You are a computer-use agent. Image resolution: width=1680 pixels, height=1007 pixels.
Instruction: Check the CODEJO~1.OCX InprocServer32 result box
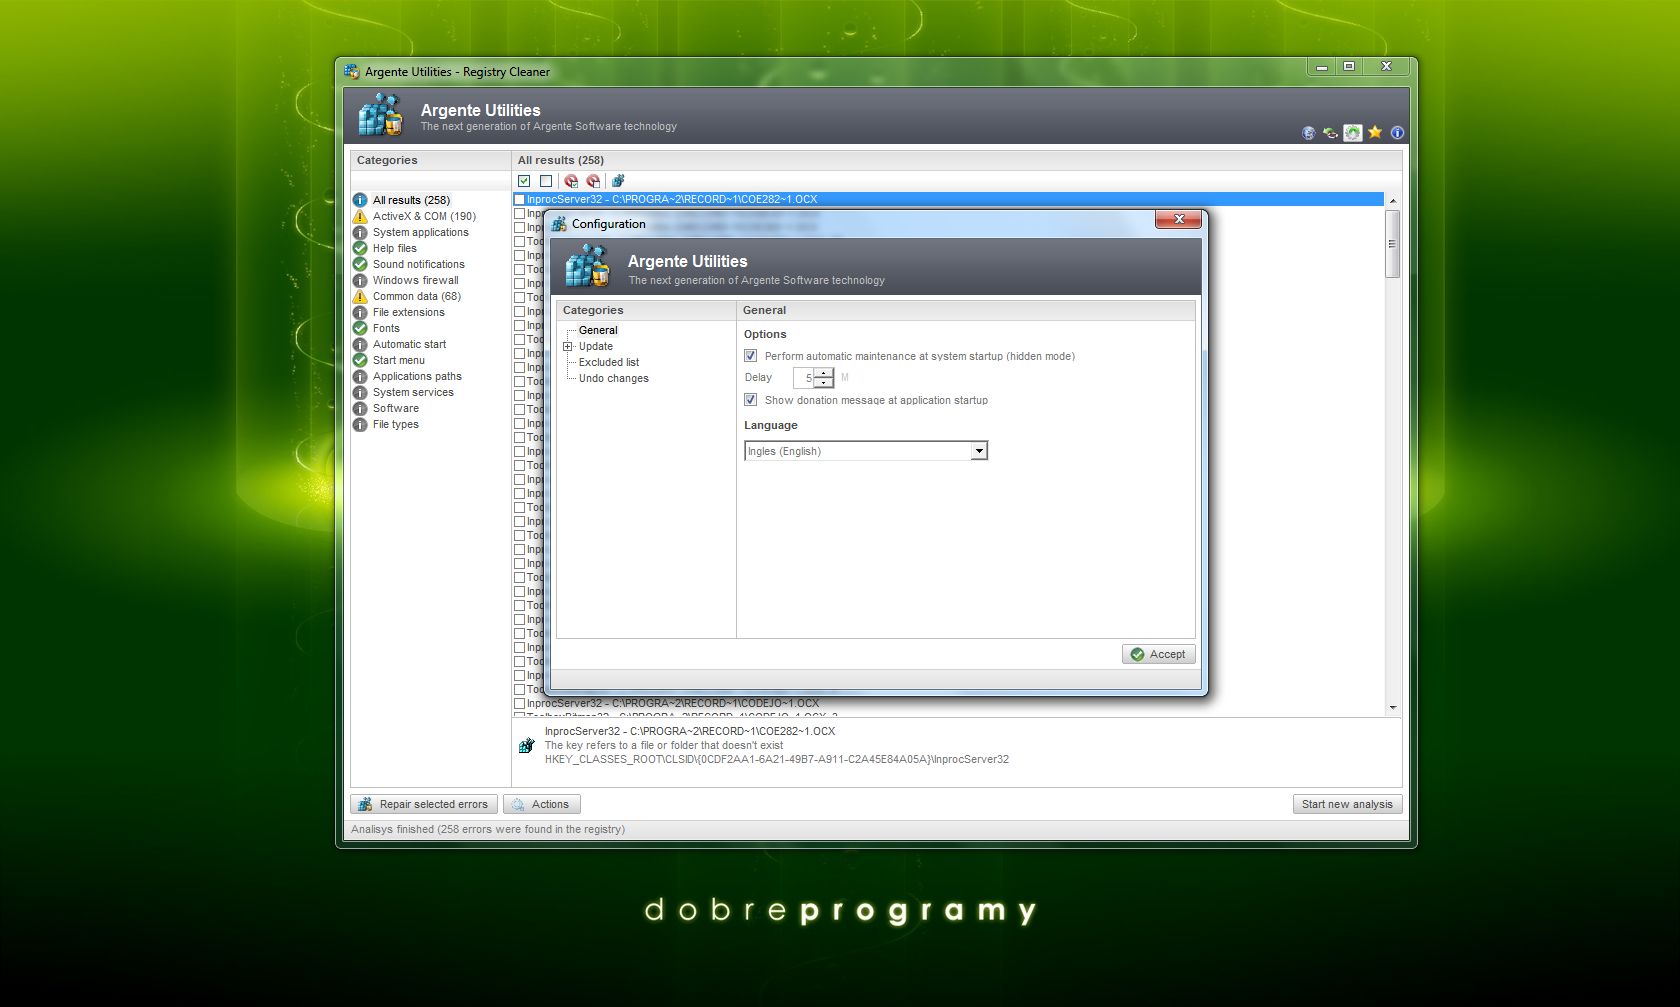(520, 704)
